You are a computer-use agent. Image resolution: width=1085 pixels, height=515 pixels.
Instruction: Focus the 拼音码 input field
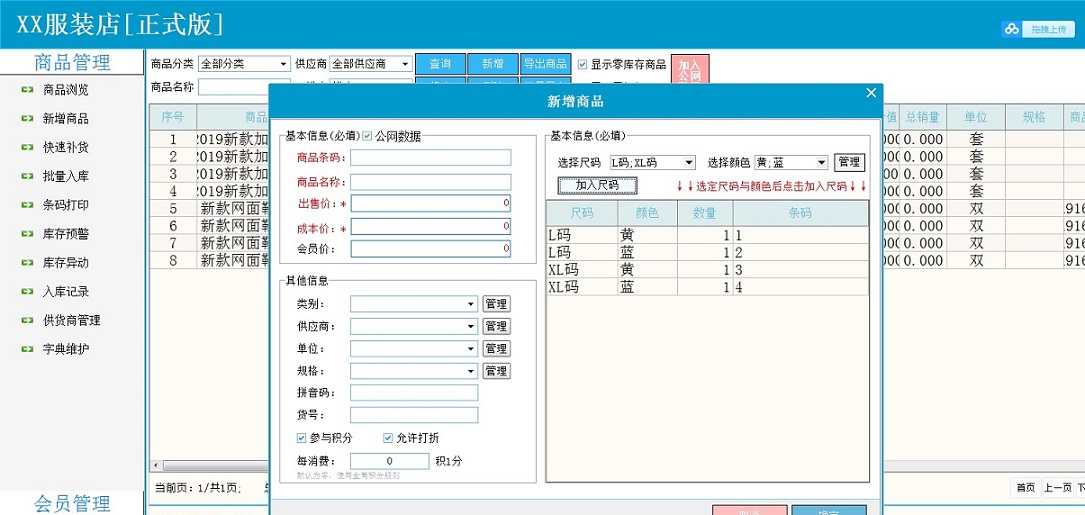coord(414,393)
